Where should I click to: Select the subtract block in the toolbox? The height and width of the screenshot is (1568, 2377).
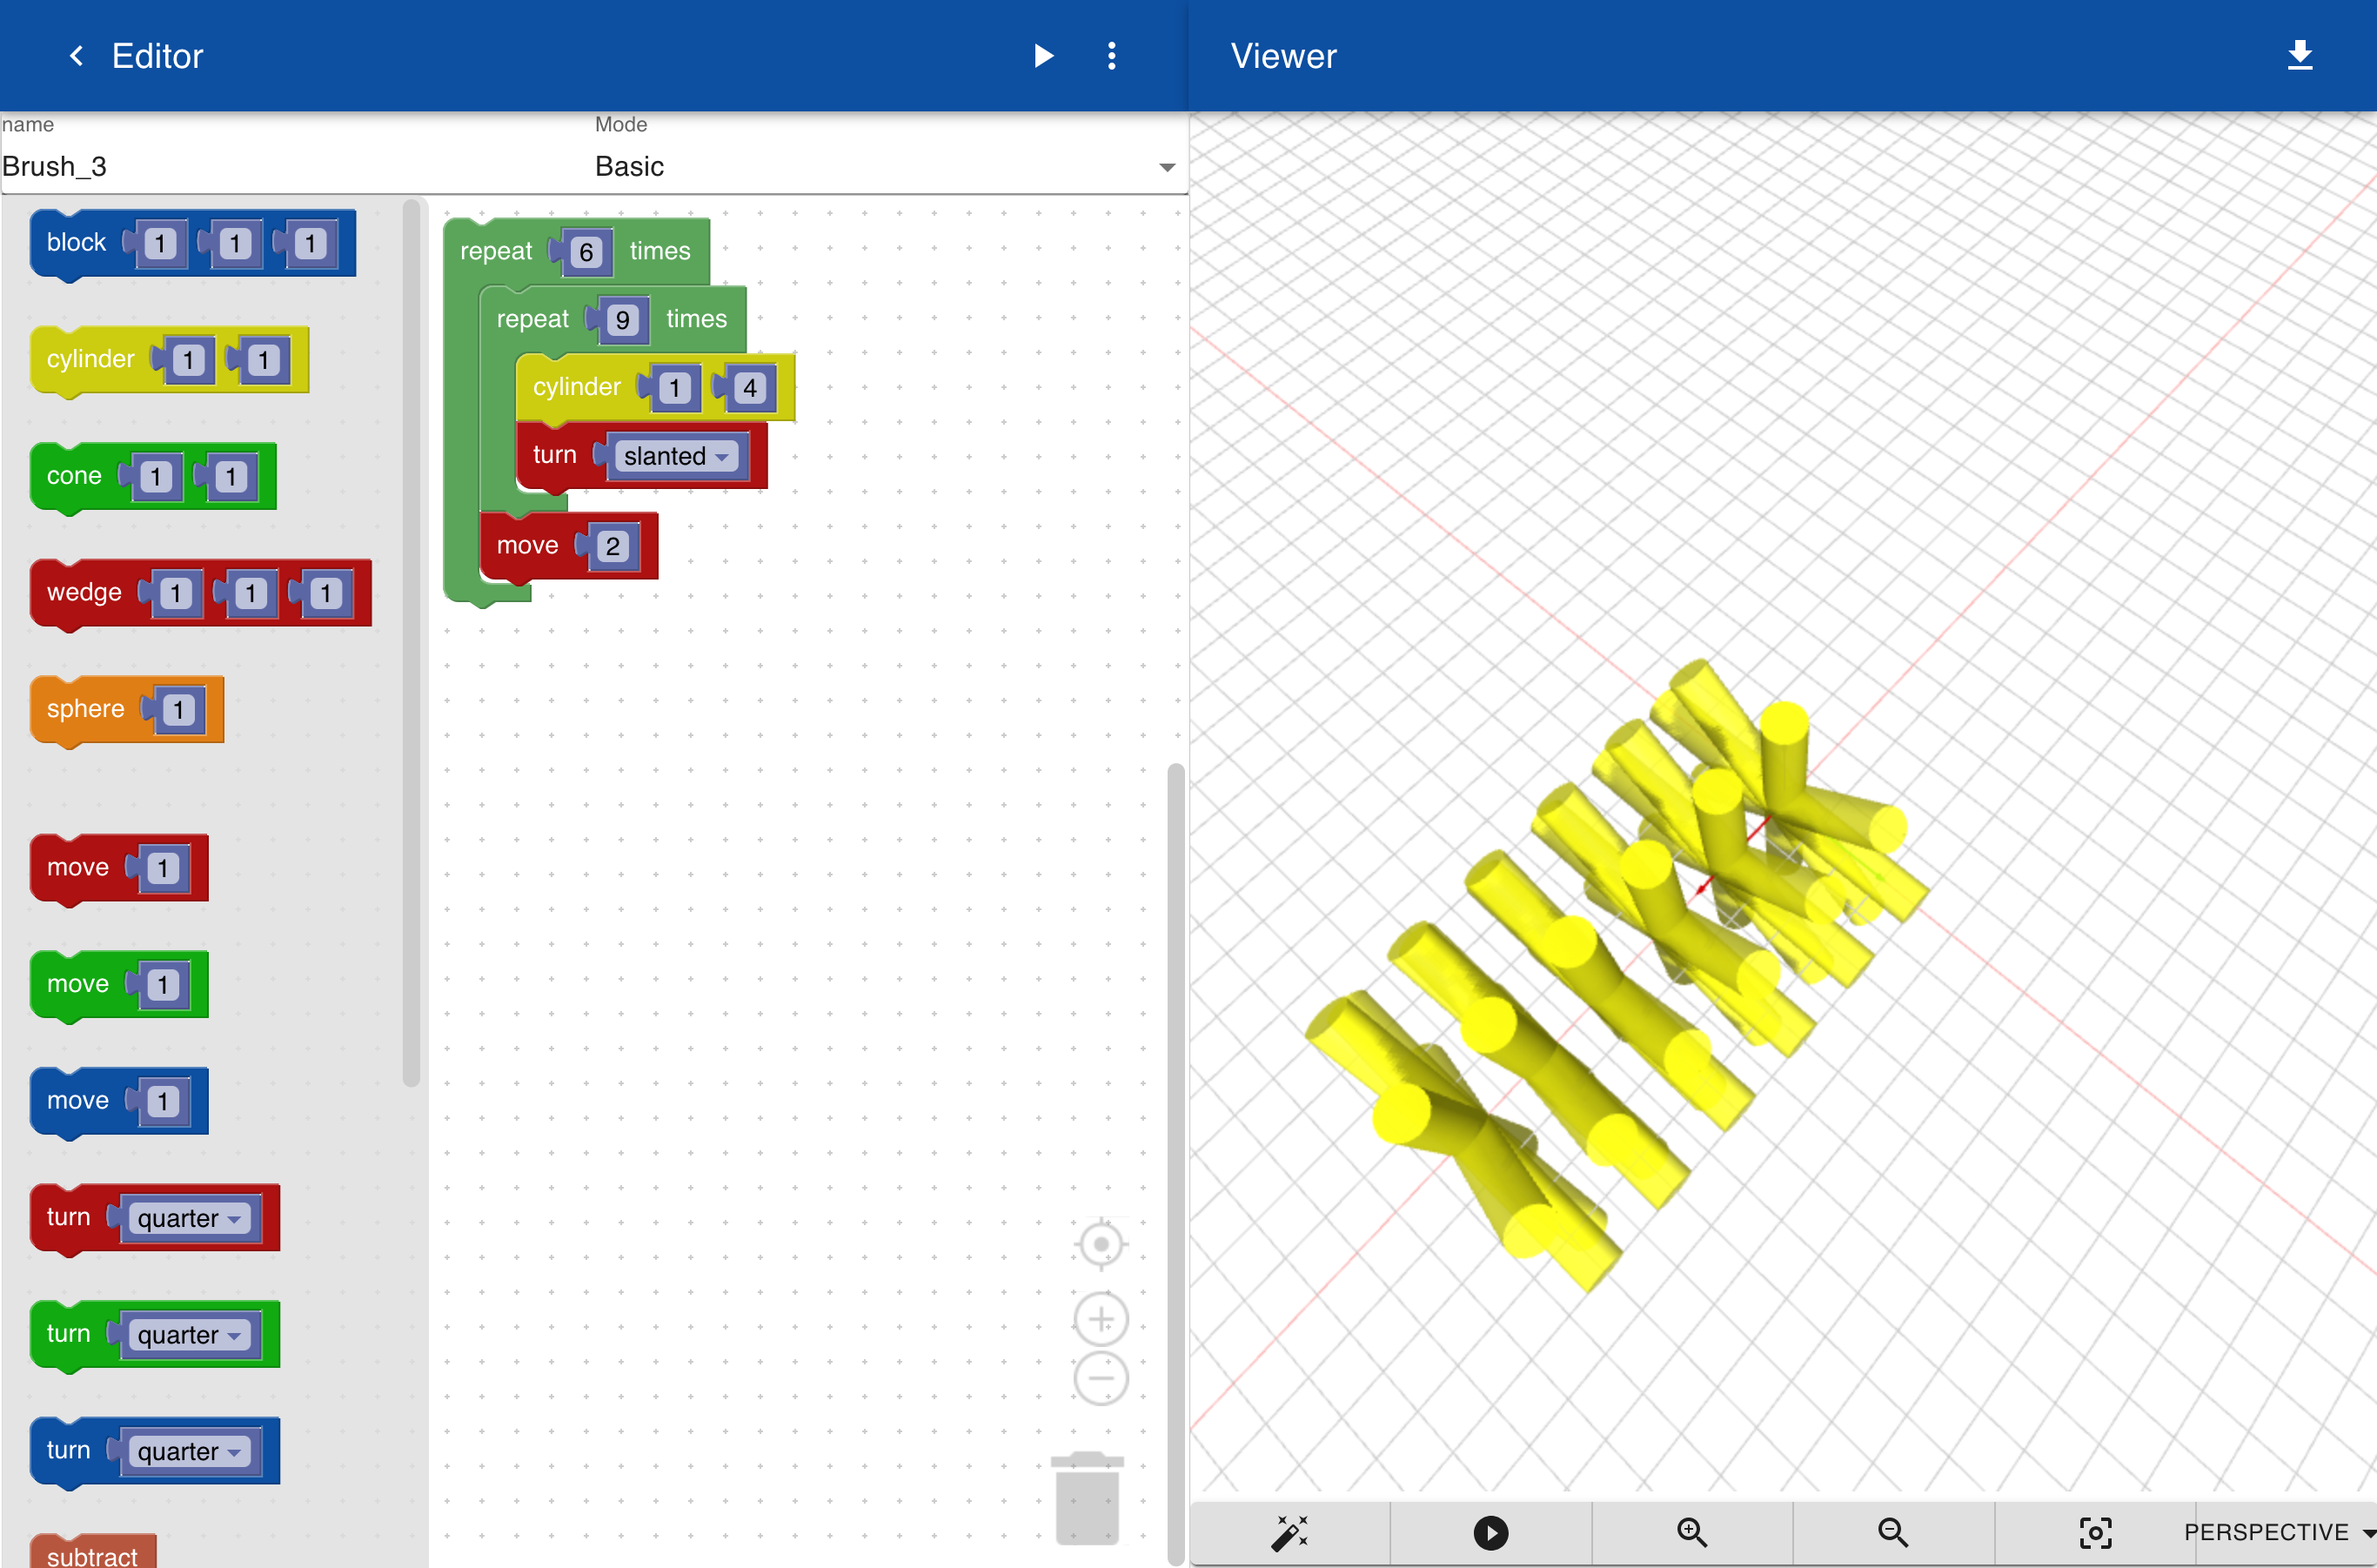point(92,1553)
